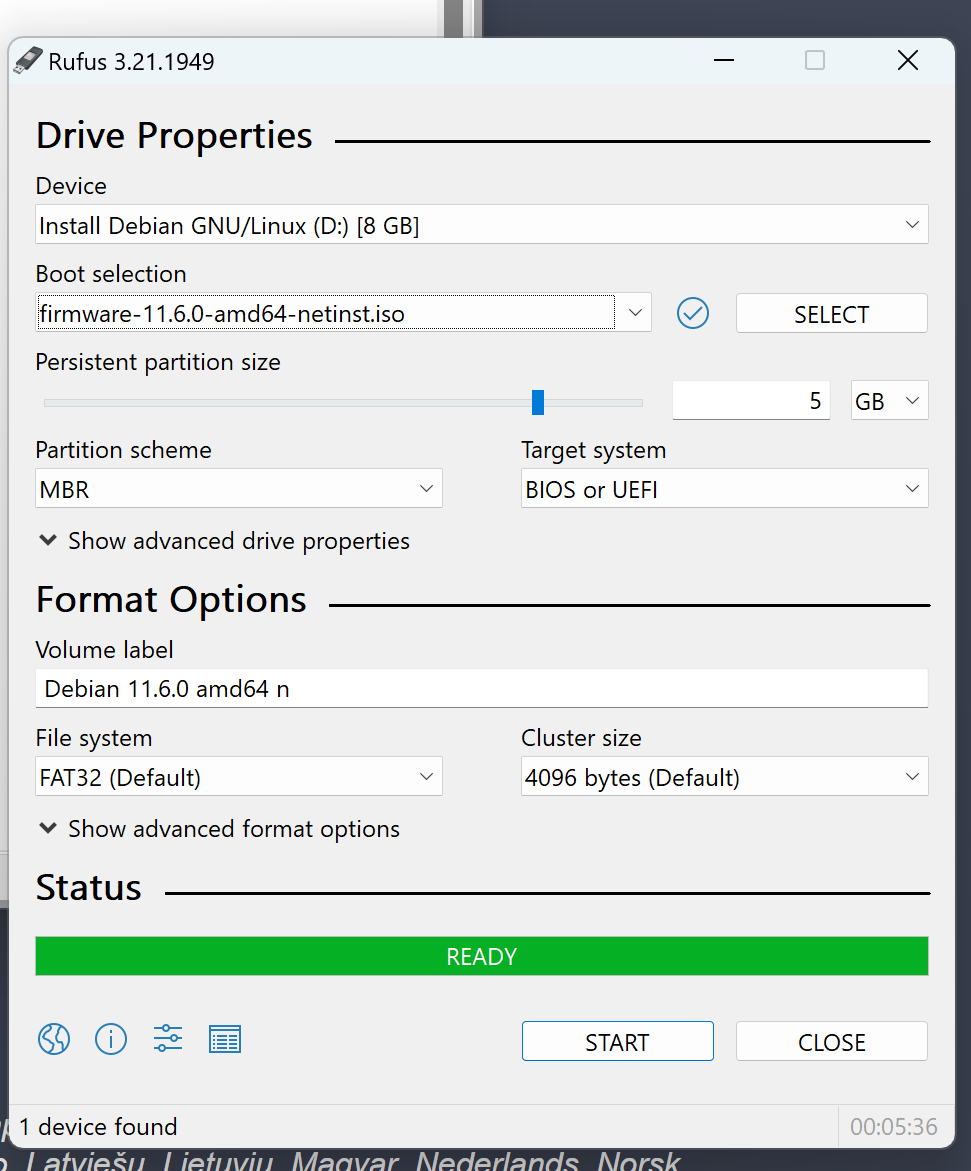Click the persistent partition size slider handle

point(538,402)
